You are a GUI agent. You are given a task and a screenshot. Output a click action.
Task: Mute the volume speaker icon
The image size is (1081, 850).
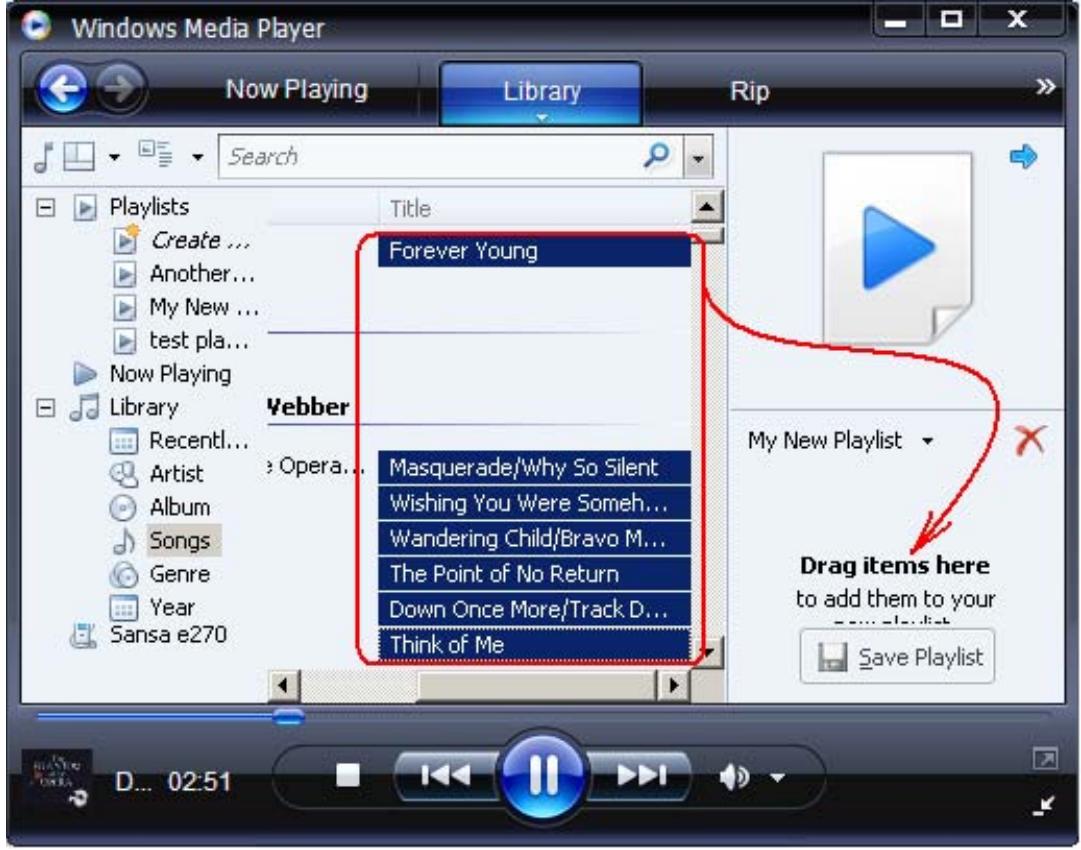pyautogui.click(x=734, y=777)
